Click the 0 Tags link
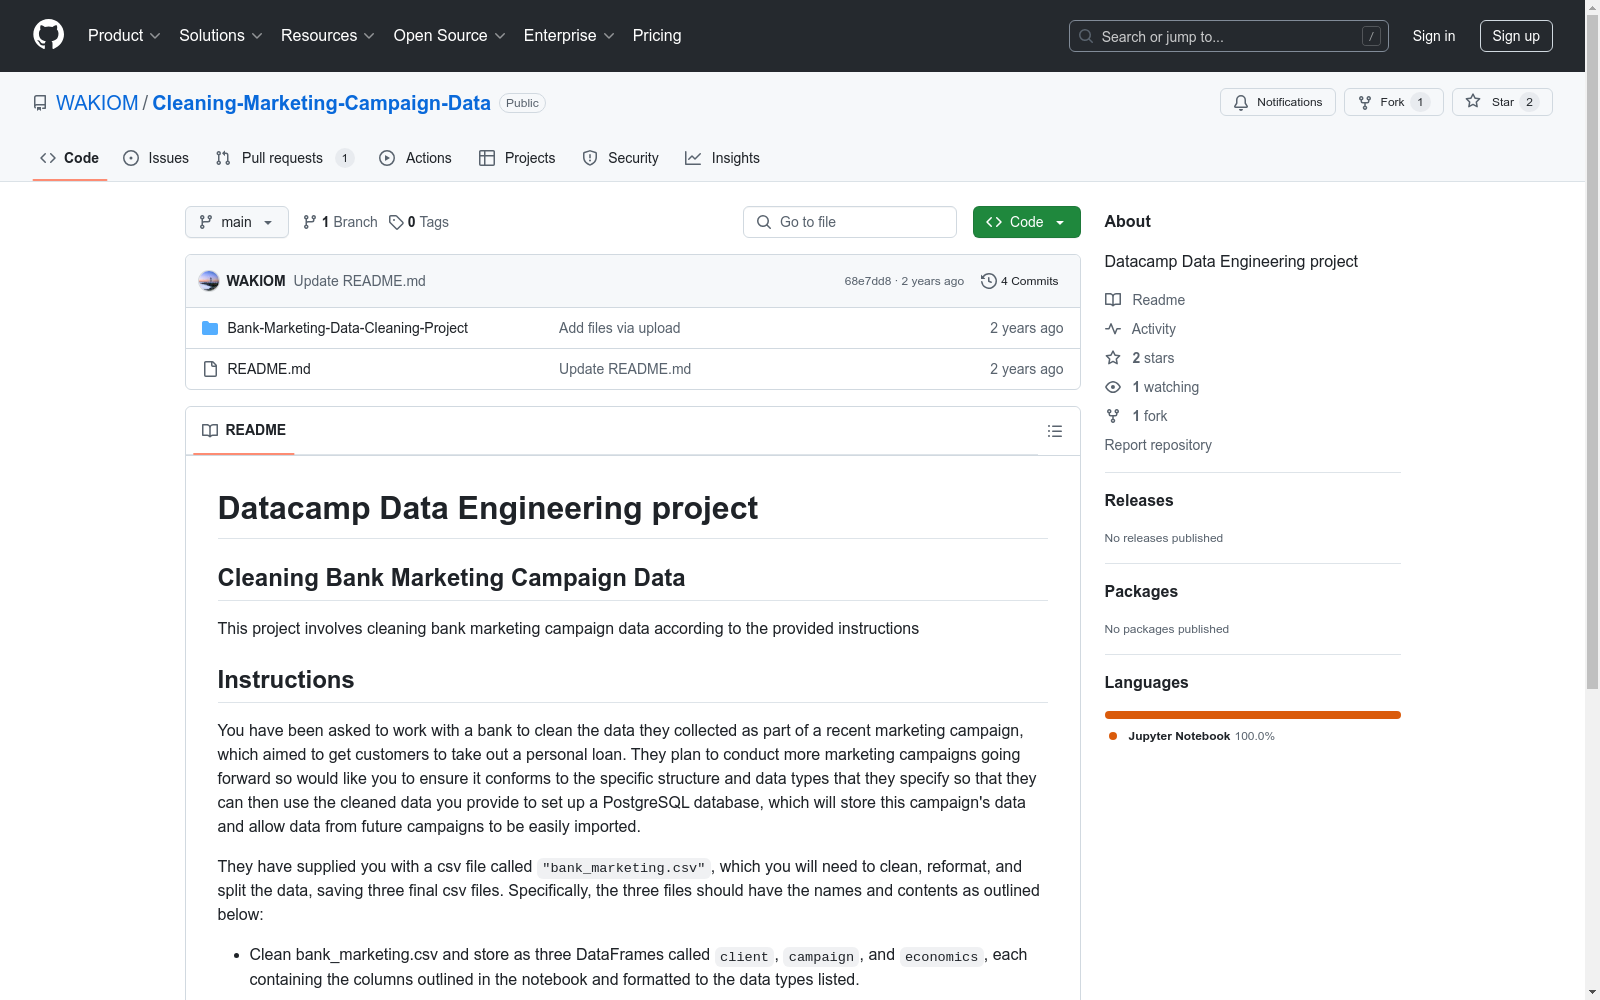 [419, 222]
